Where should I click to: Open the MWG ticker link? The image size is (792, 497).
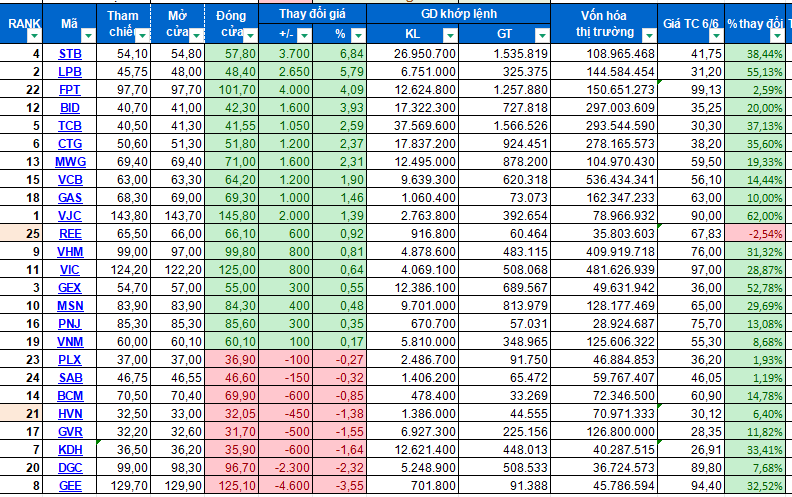[x=70, y=162]
